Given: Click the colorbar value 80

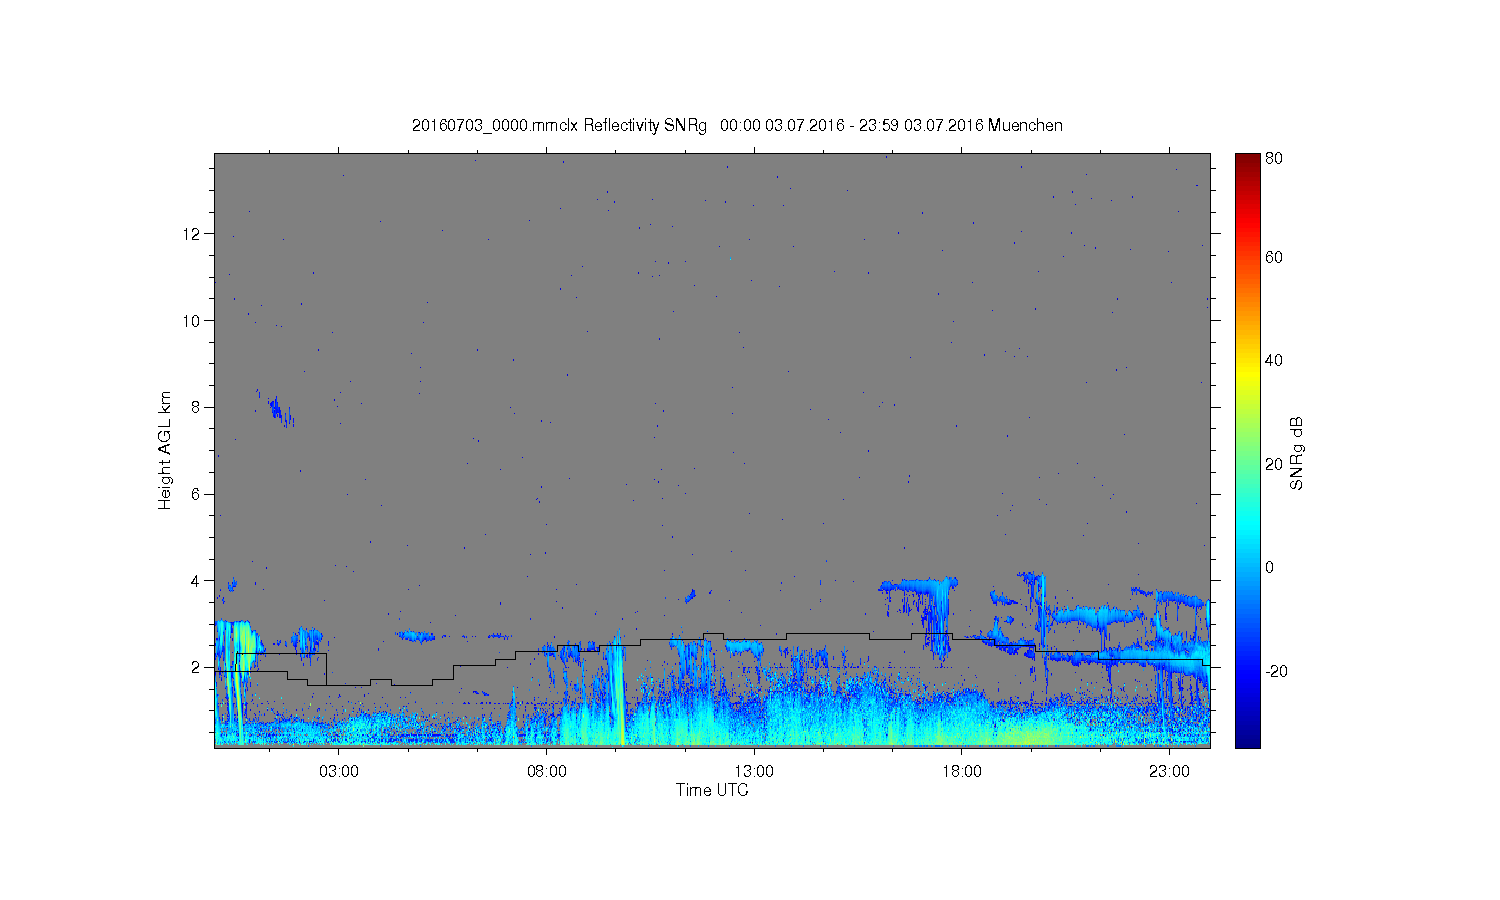Looking at the screenshot, I should 1274,158.
